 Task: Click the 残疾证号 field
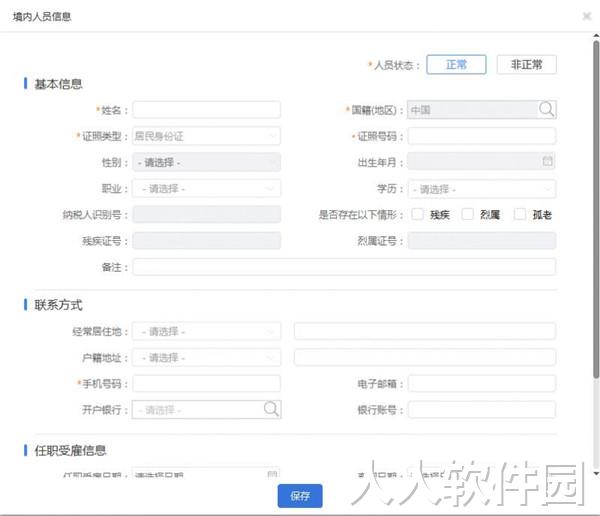207,240
